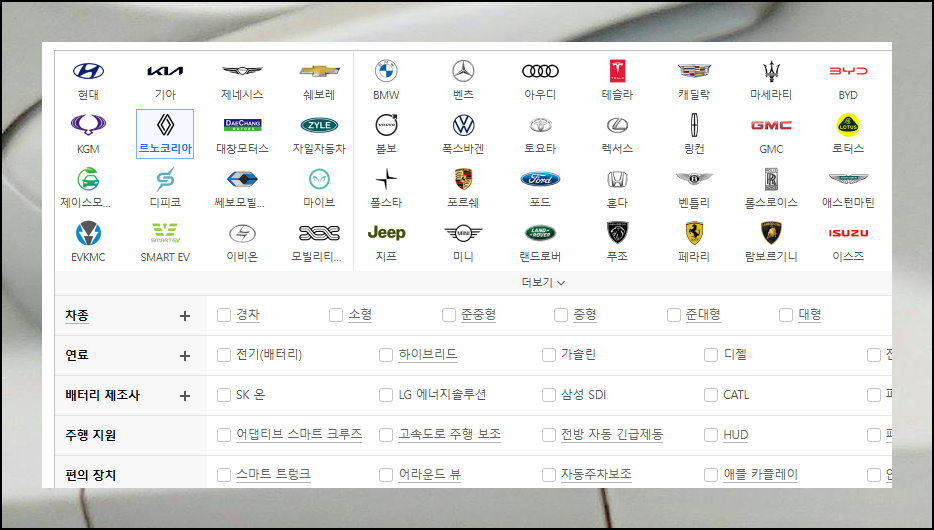Open the 스마트 트렁크 link
934x530 pixels.
click(x=273, y=474)
